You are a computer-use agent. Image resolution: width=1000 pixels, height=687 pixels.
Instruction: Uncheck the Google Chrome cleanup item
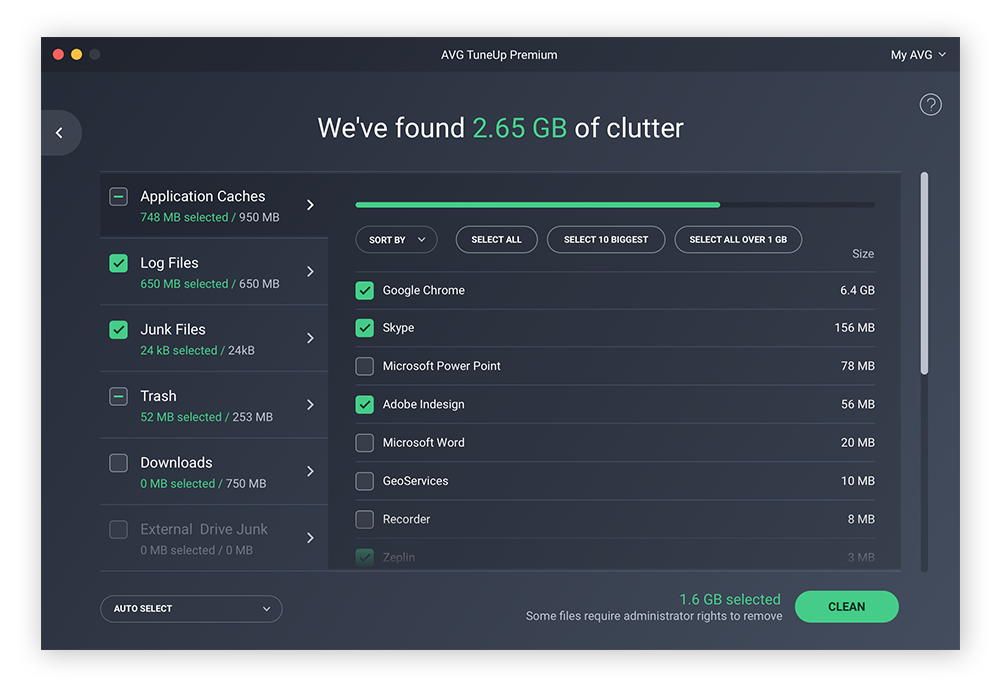coord(364,290)
